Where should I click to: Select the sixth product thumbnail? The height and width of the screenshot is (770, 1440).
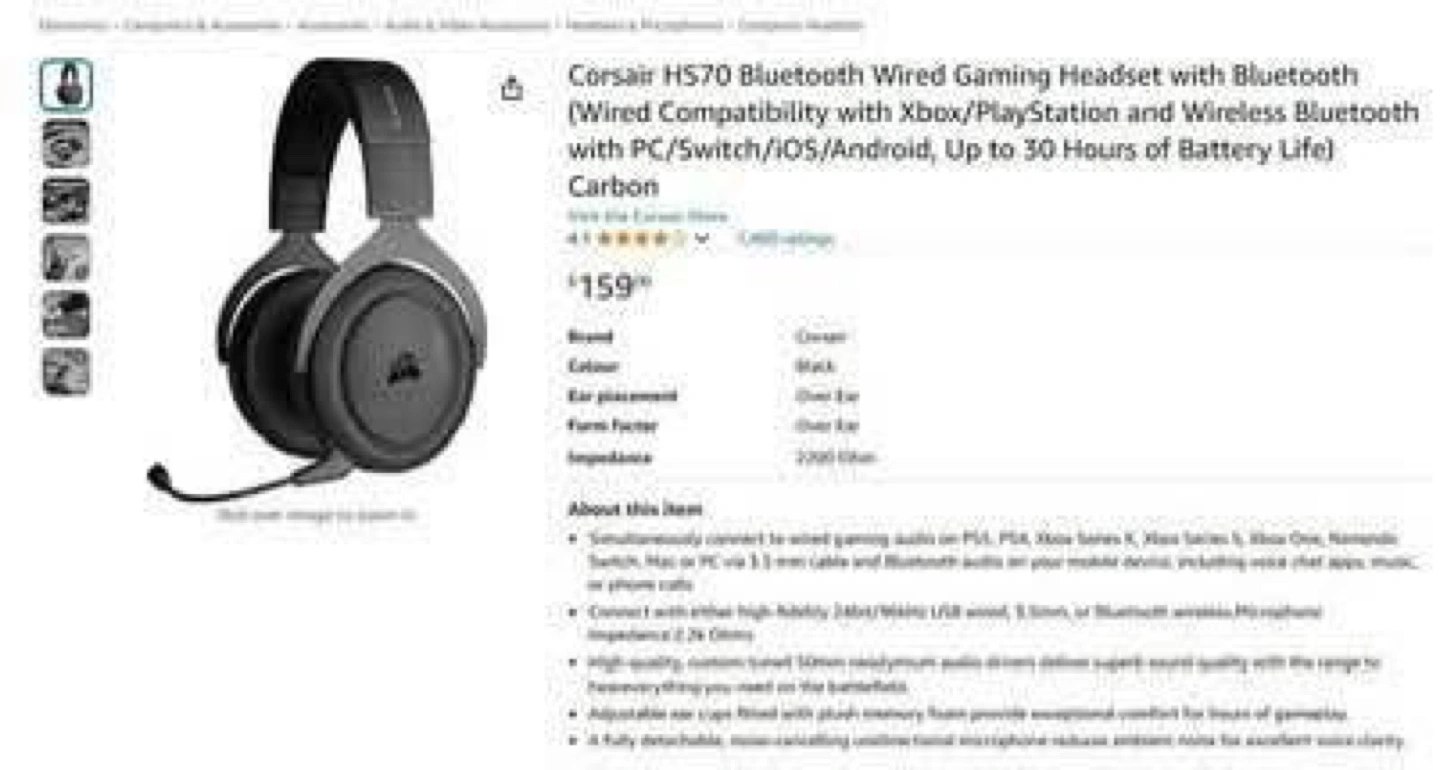tap(67, 372)
